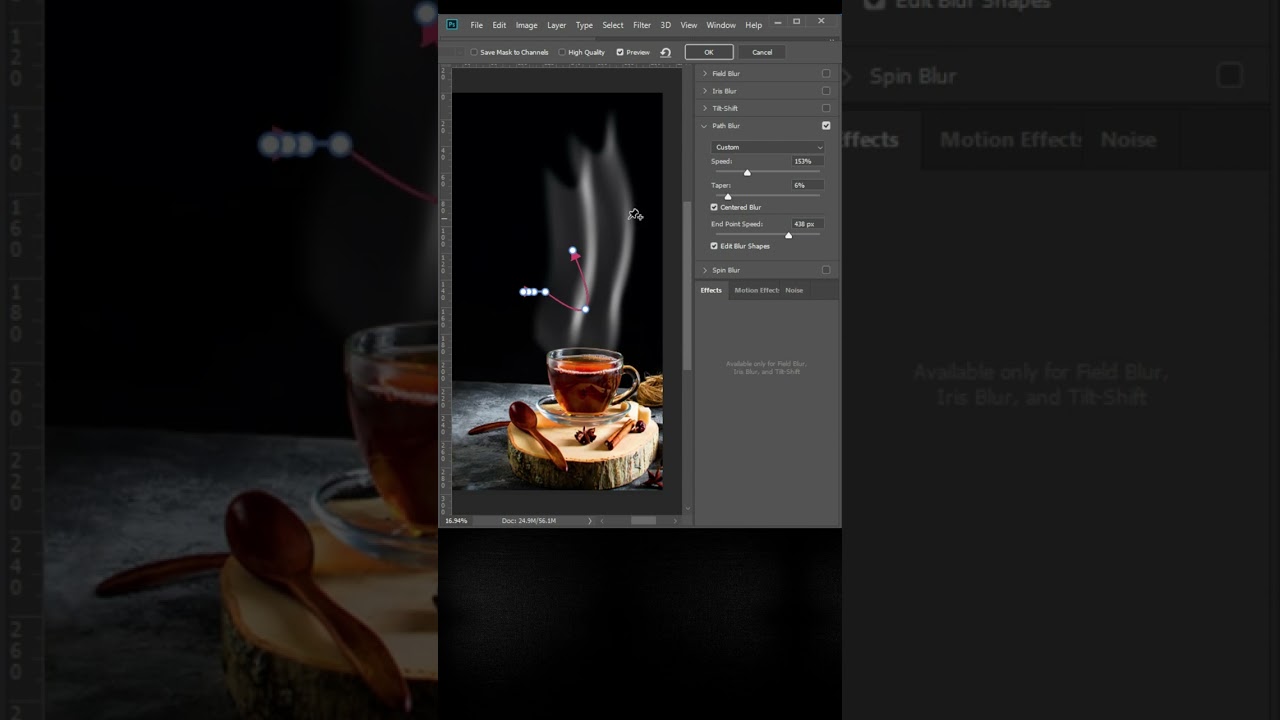
Task: Disable the Path Blur checkbox
Action: click(826, 126)
